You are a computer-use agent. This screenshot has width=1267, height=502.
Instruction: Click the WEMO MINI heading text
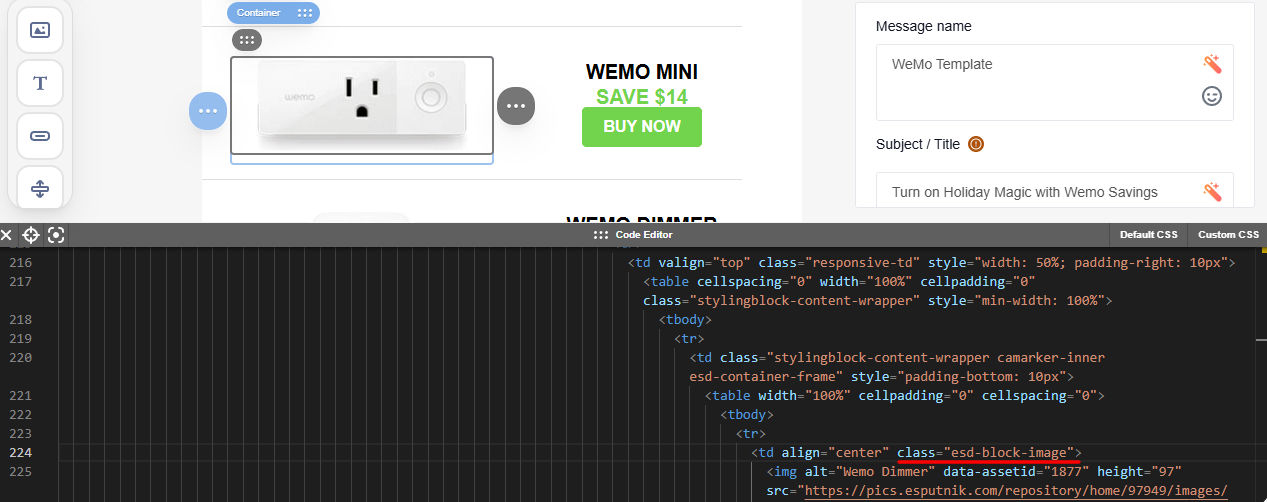(641, 72)
